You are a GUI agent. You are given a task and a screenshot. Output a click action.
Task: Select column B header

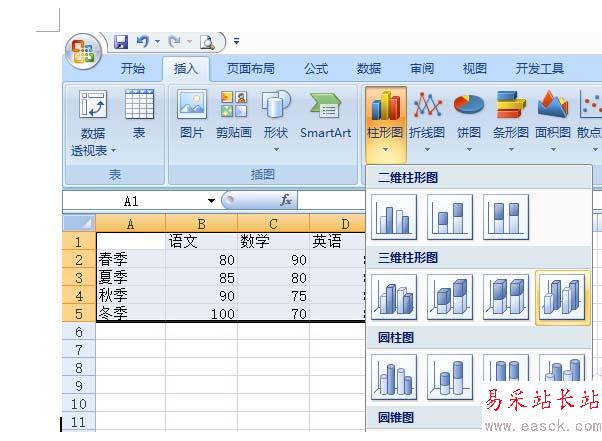pyautogui.click(x=202, y=224)
